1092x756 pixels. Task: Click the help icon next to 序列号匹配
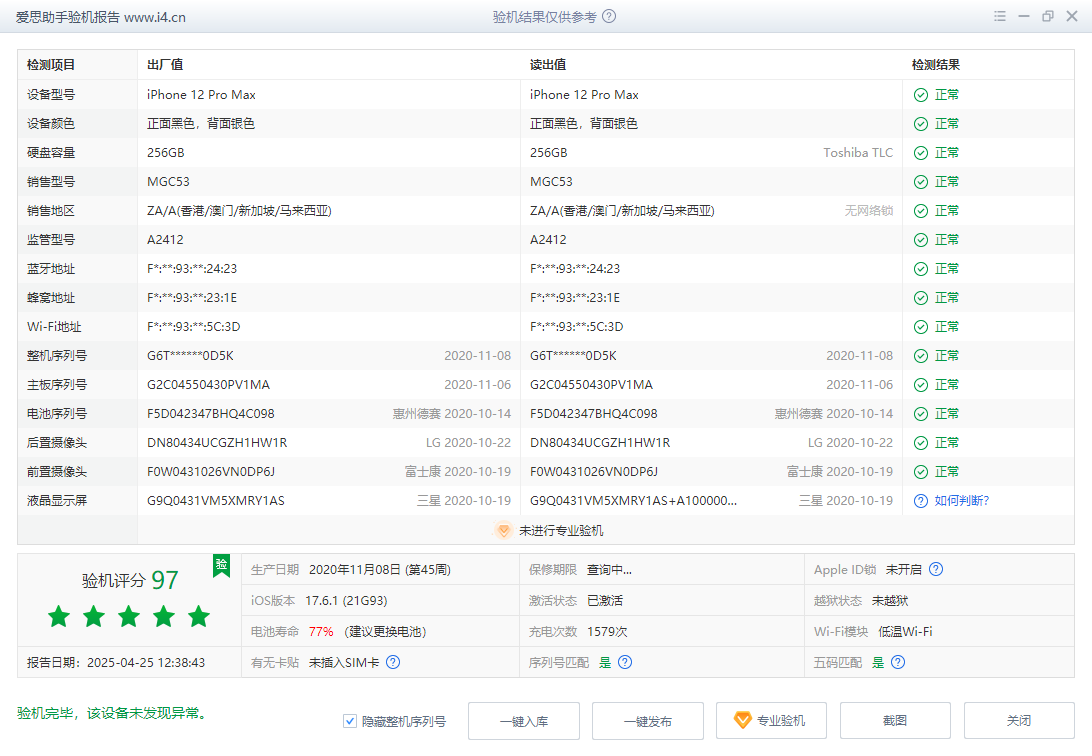625,662
